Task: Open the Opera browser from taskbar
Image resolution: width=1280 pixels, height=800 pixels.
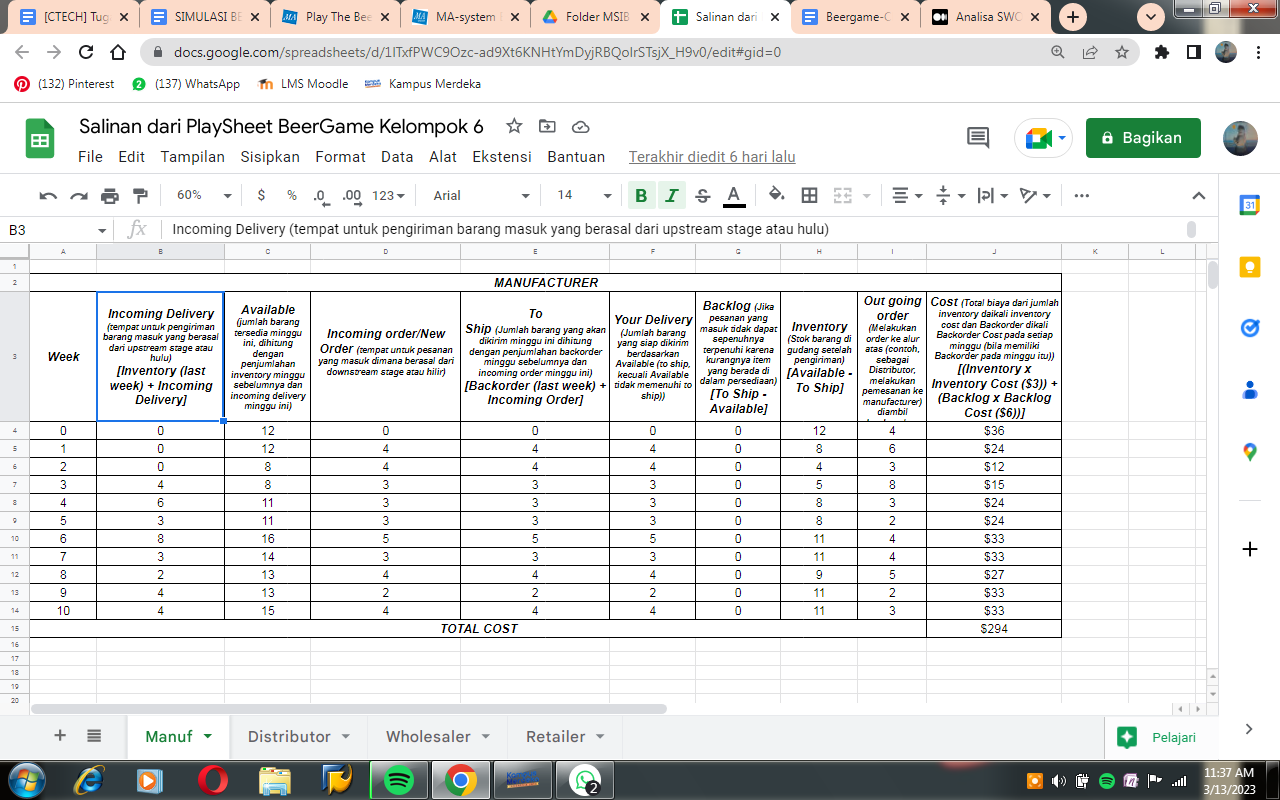Action: tap(211, 780)
